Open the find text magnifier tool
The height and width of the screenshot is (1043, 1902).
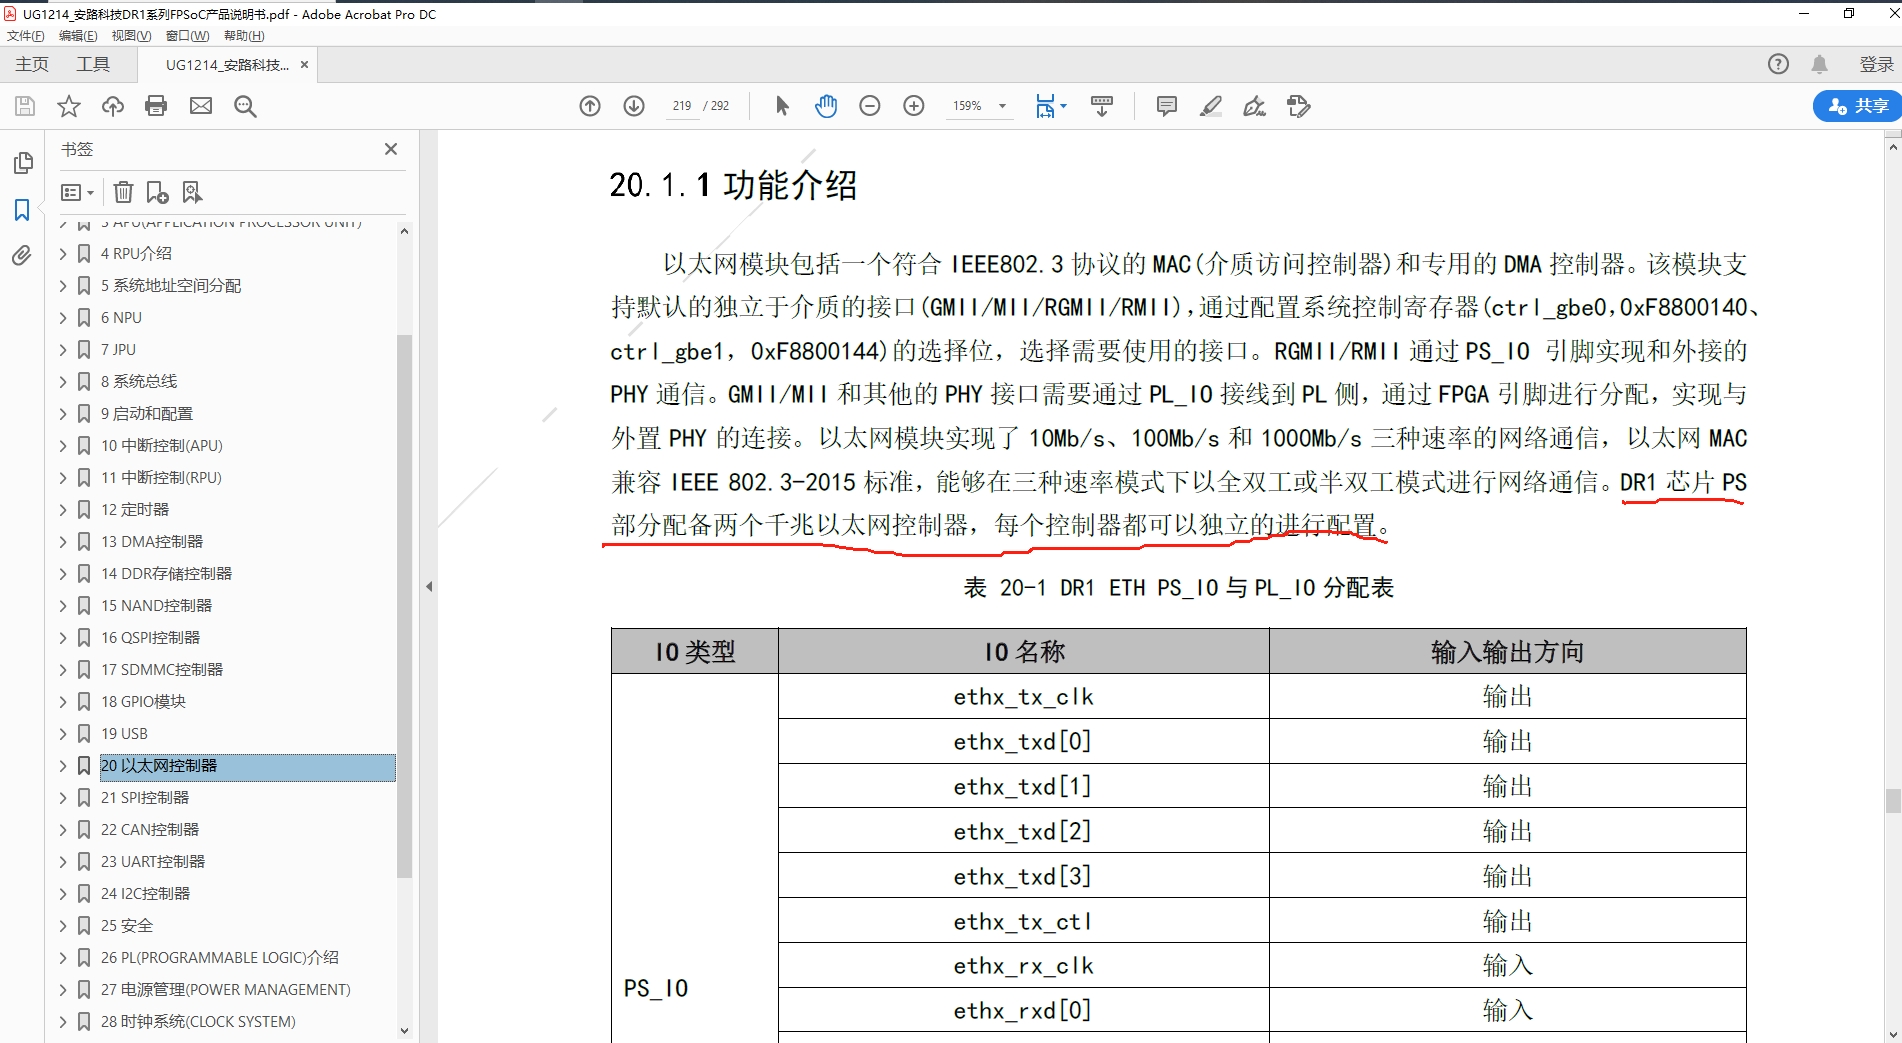(245, 106)
